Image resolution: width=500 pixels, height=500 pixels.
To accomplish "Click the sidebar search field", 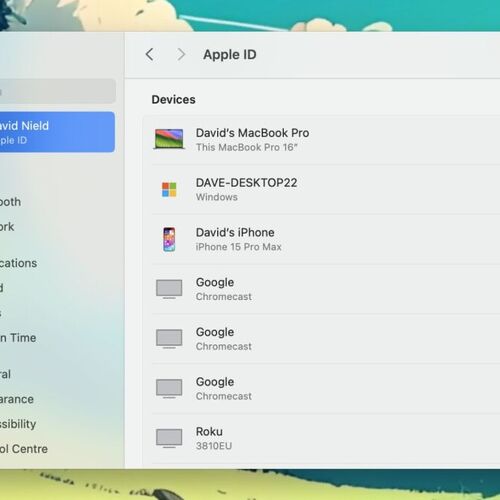I will tap(58, 91).
